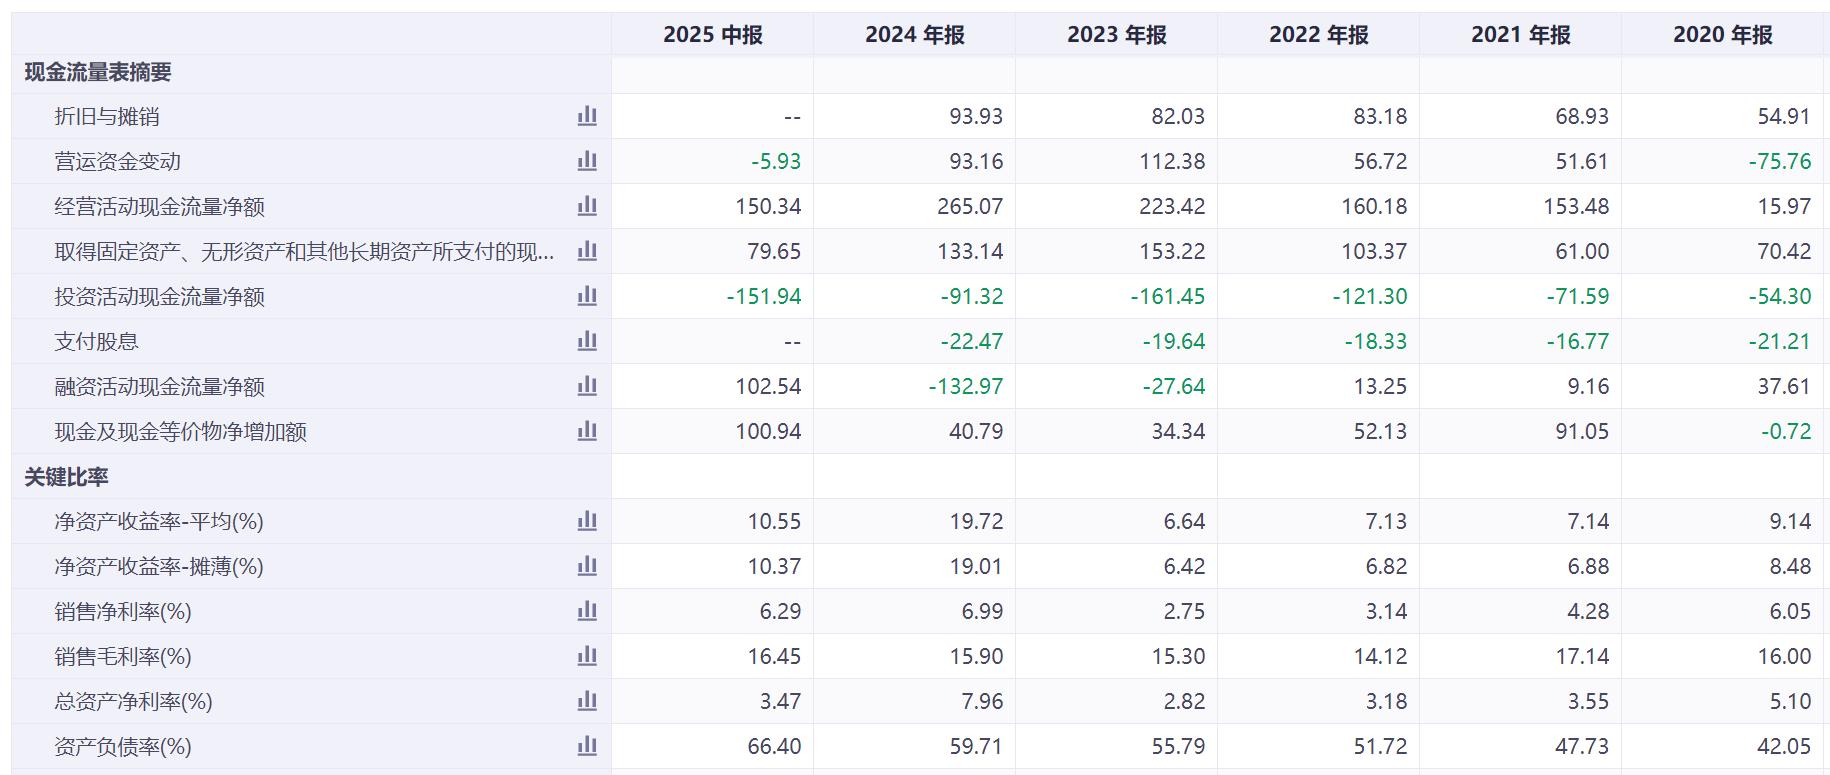
Task: Open chart icon for 销售毛利率(%)
Action: click(587, 657)
